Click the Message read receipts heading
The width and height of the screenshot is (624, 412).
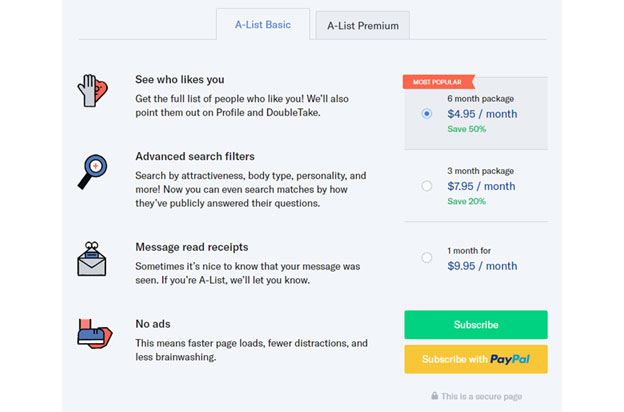coord(192,247)
